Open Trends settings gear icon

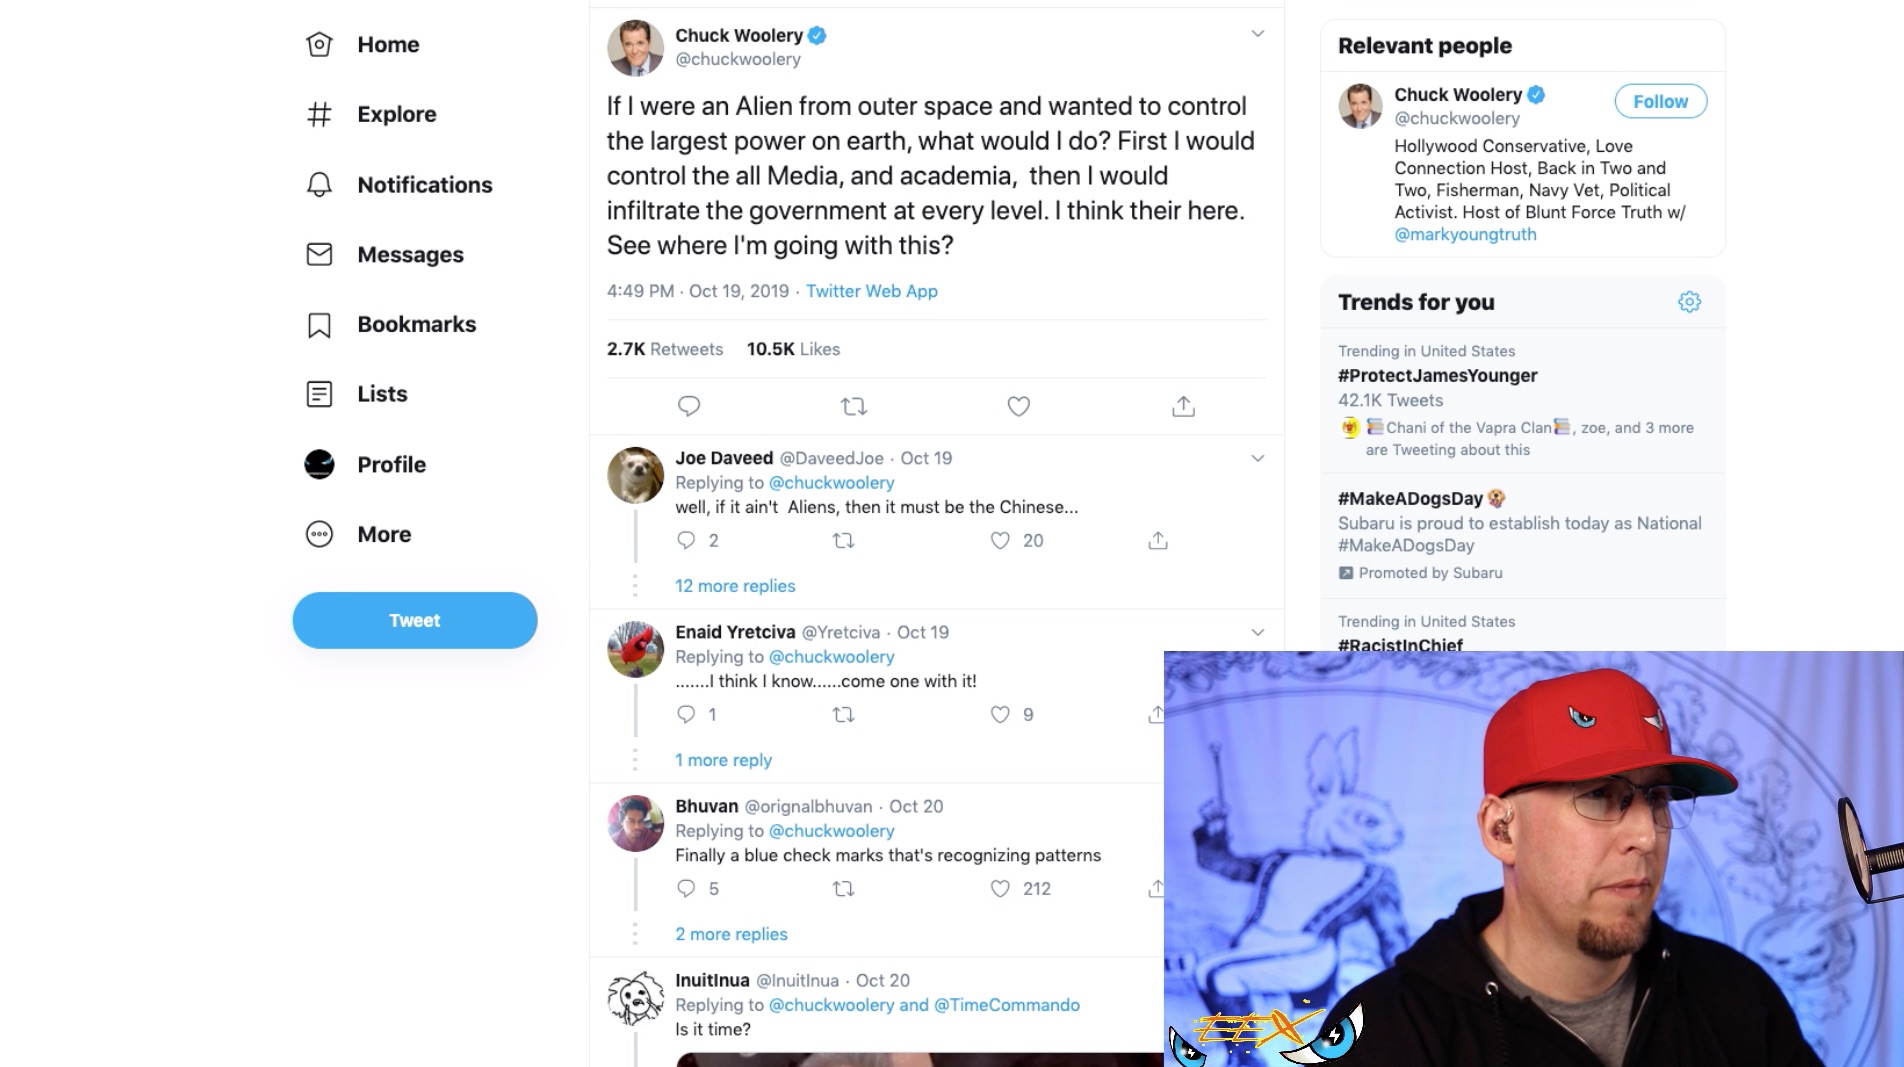(1689, 302)
